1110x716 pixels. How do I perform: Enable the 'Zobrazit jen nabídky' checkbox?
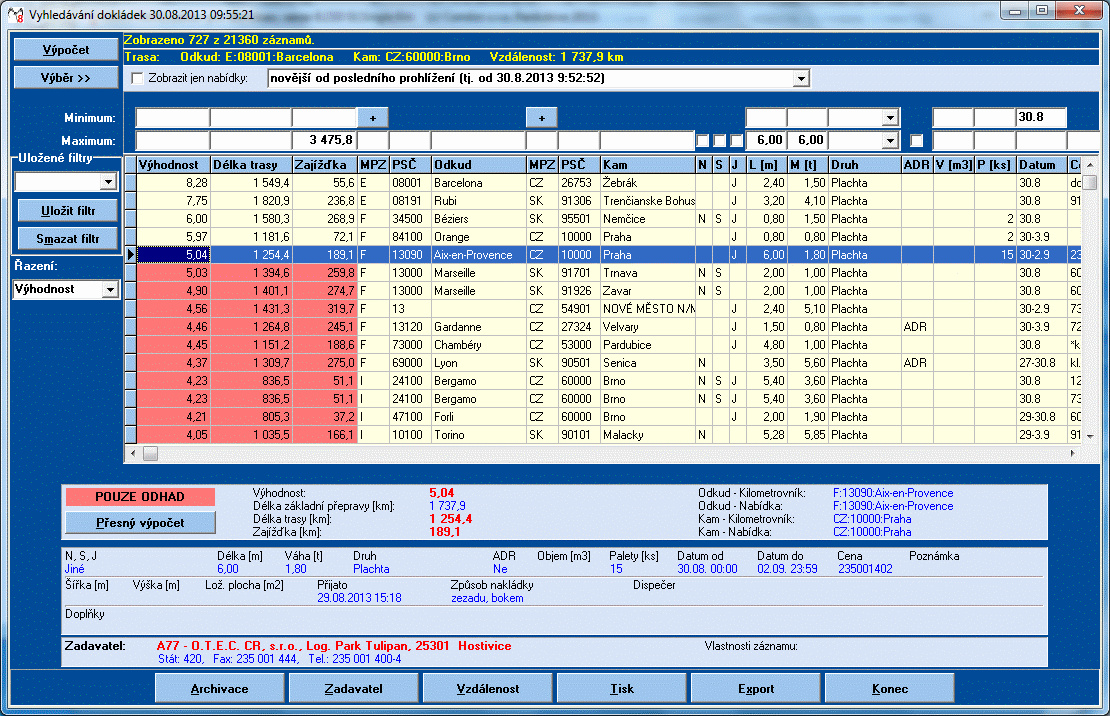coord(138,79)
